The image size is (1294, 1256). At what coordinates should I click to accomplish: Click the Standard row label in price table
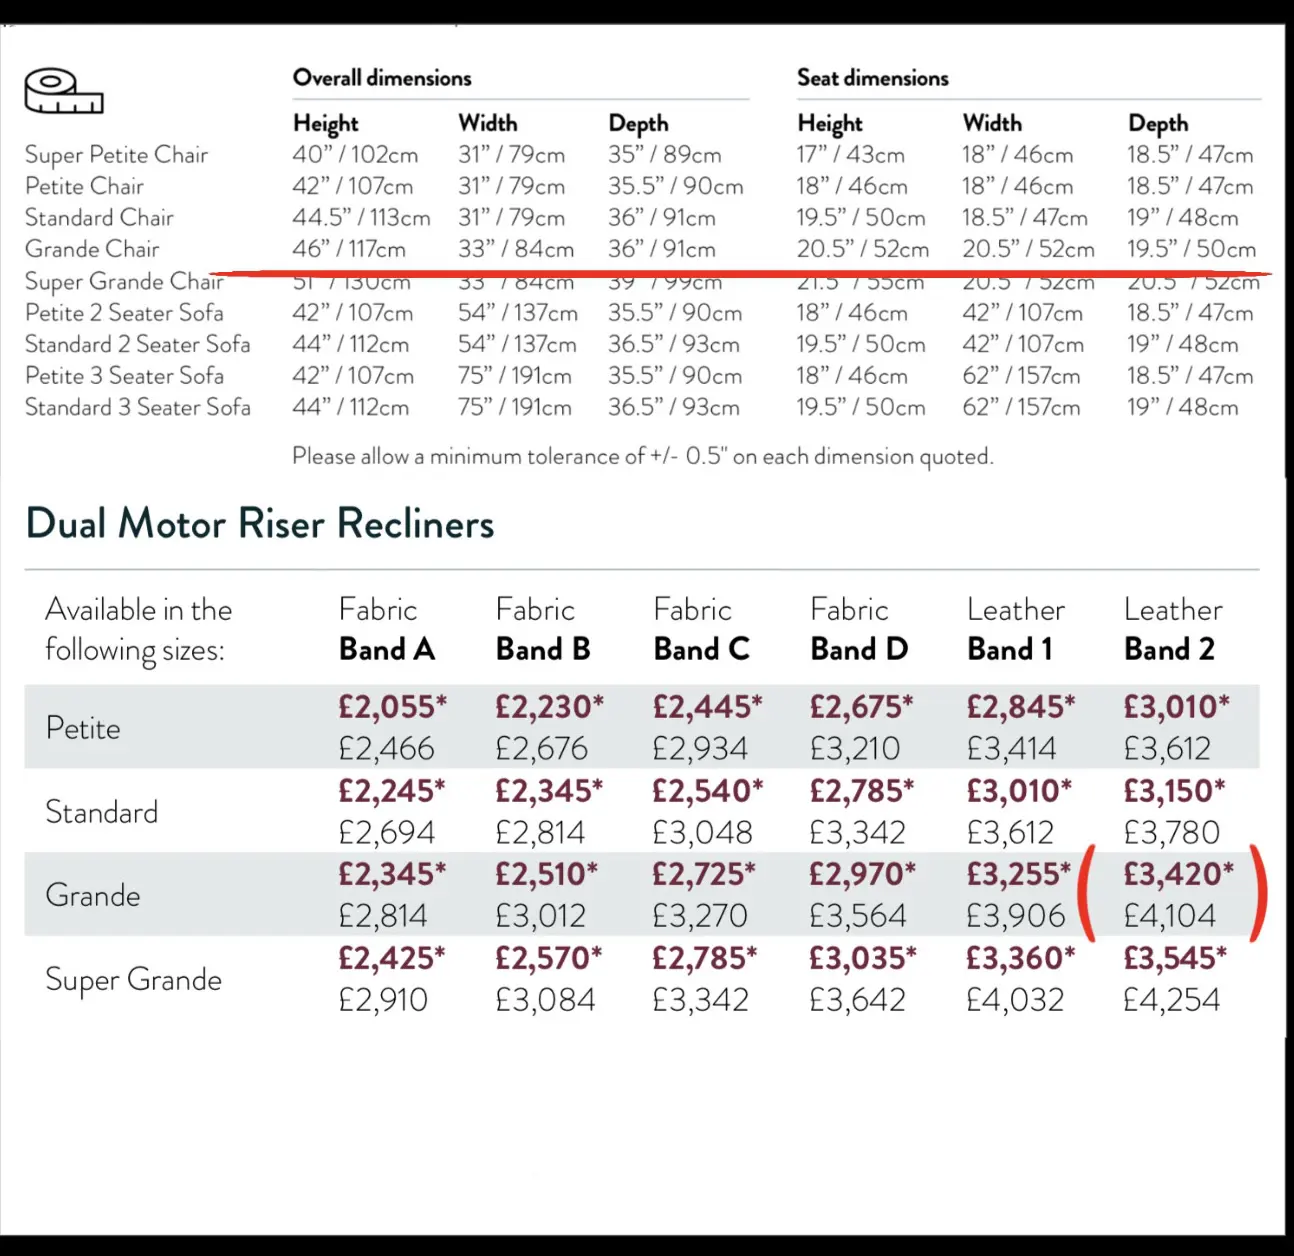coord(102,811)
